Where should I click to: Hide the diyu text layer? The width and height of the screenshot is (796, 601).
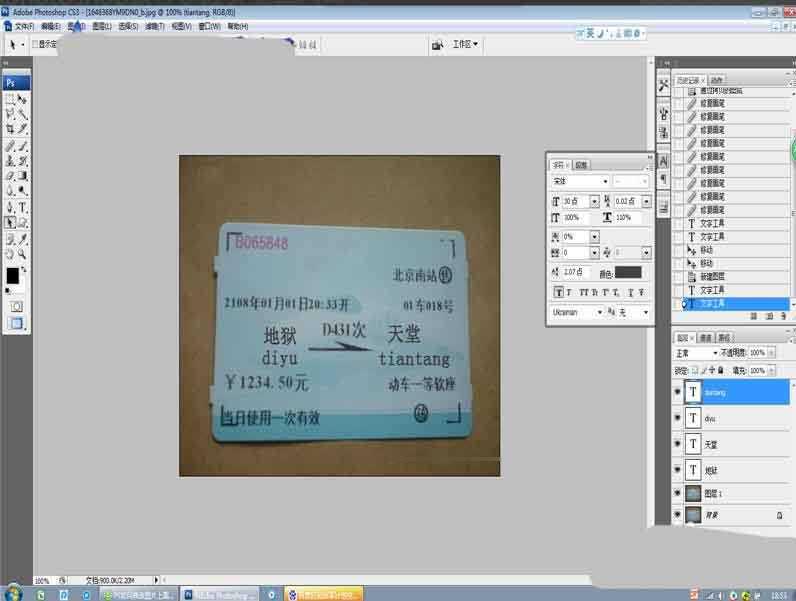tap(677, 418)
